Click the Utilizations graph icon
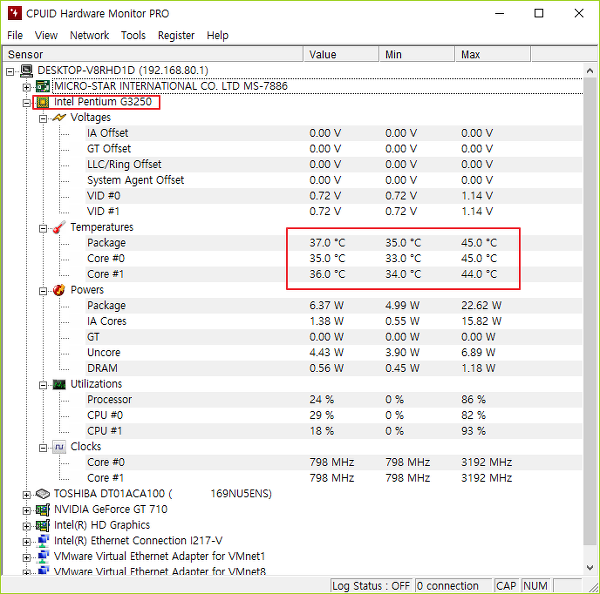 [x=59, y=384]
